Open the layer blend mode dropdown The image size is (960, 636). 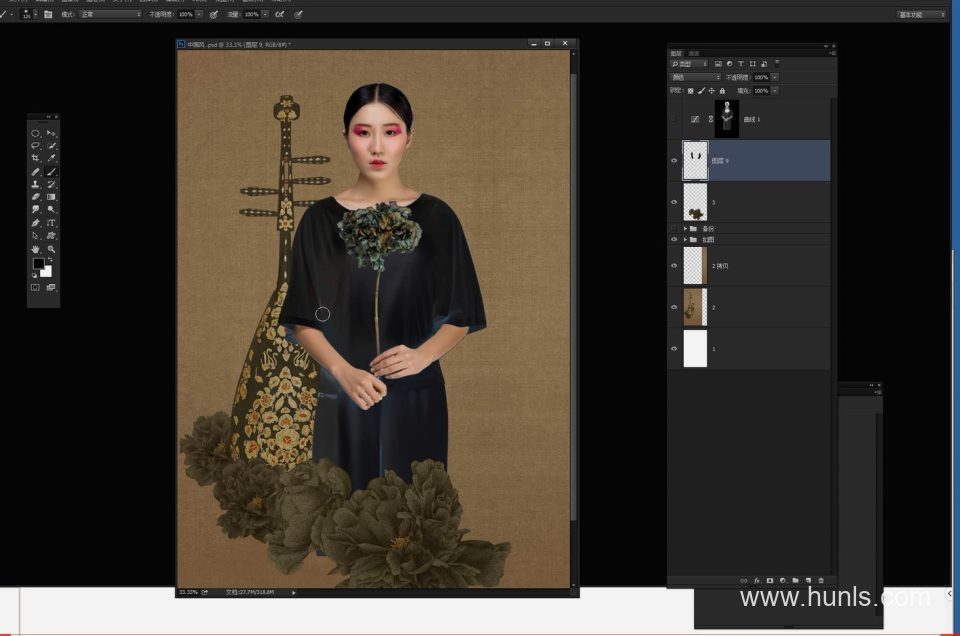click(695, 77)
